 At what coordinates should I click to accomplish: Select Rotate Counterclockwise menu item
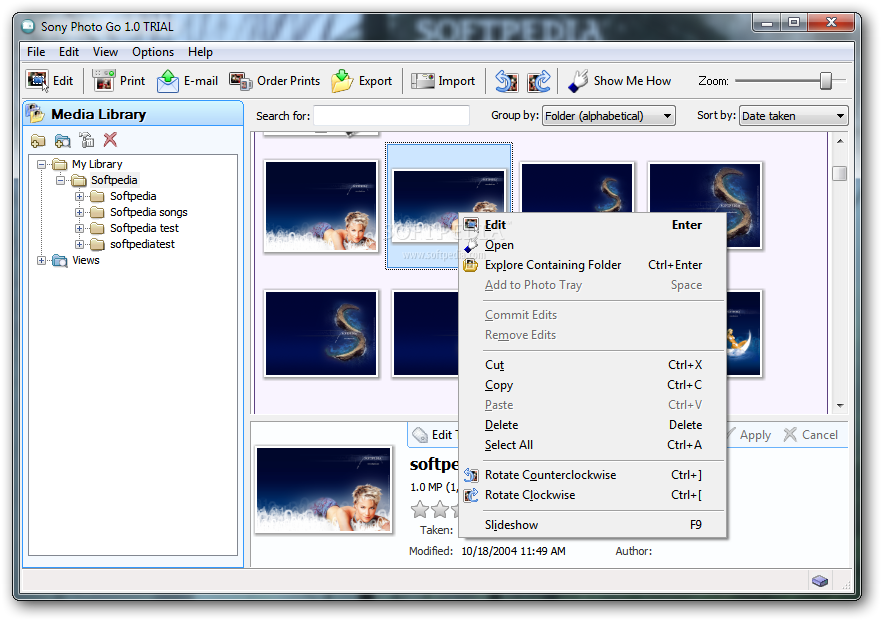(593, 475)
